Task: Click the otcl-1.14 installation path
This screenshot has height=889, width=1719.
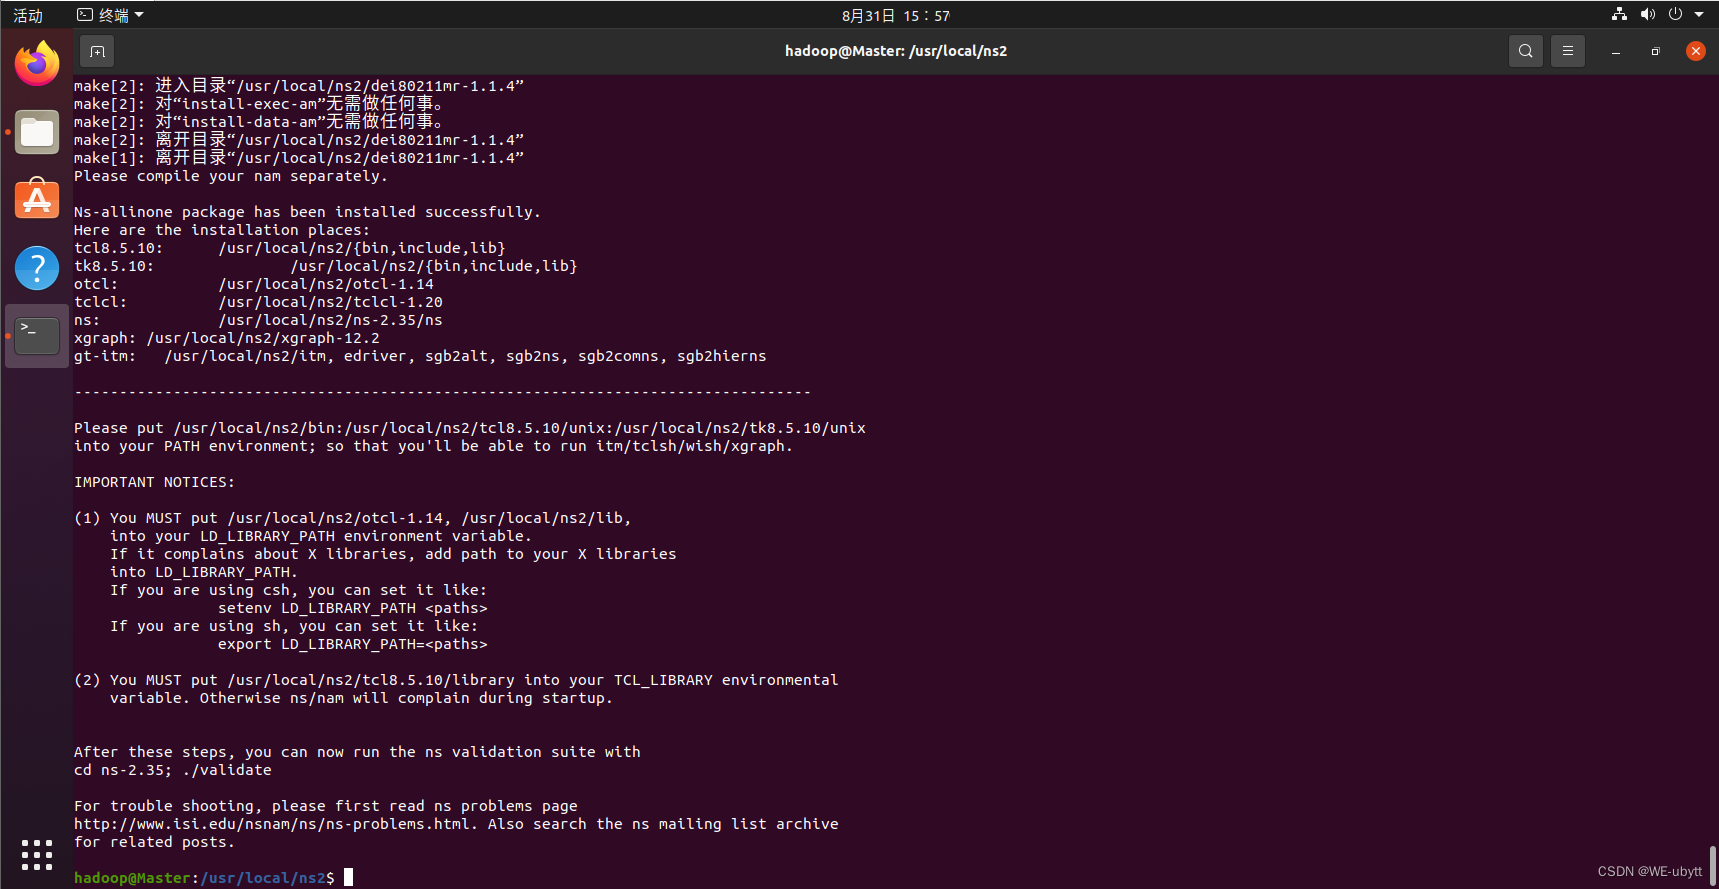Action: pos(326,284)
